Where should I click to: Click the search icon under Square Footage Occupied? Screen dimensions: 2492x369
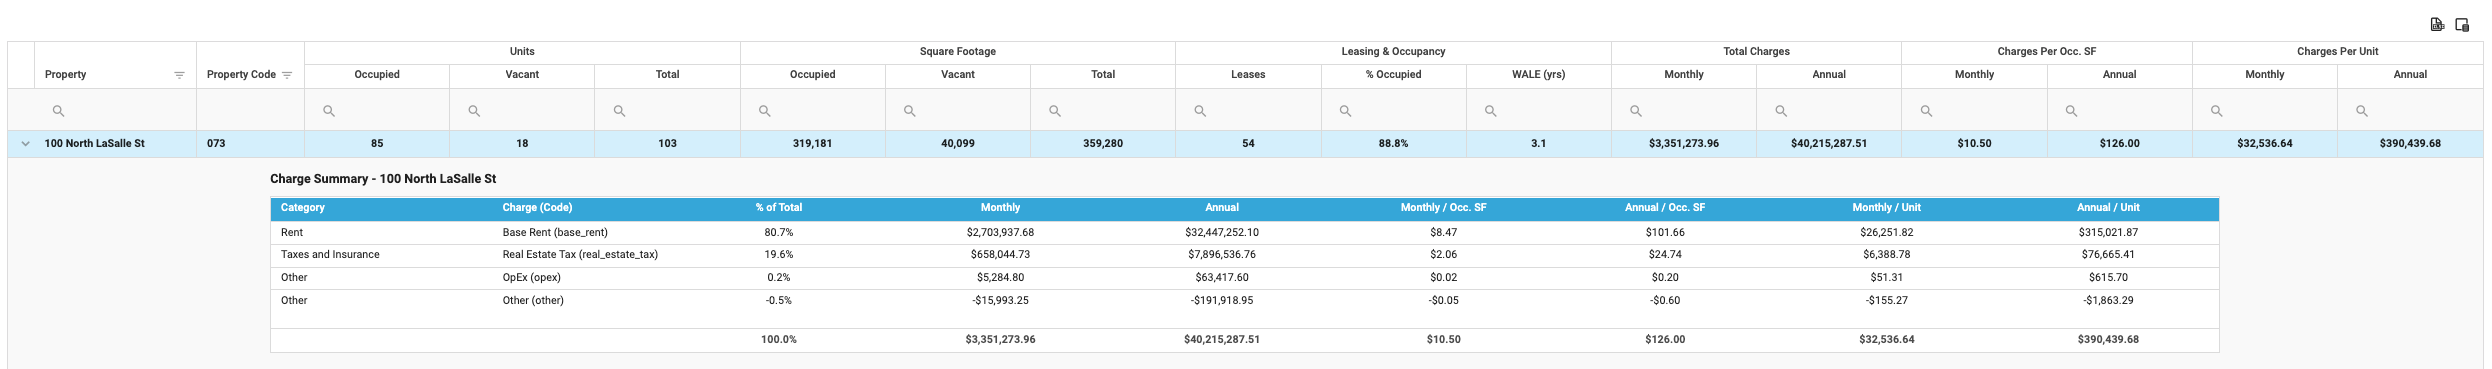click(764, 111)
